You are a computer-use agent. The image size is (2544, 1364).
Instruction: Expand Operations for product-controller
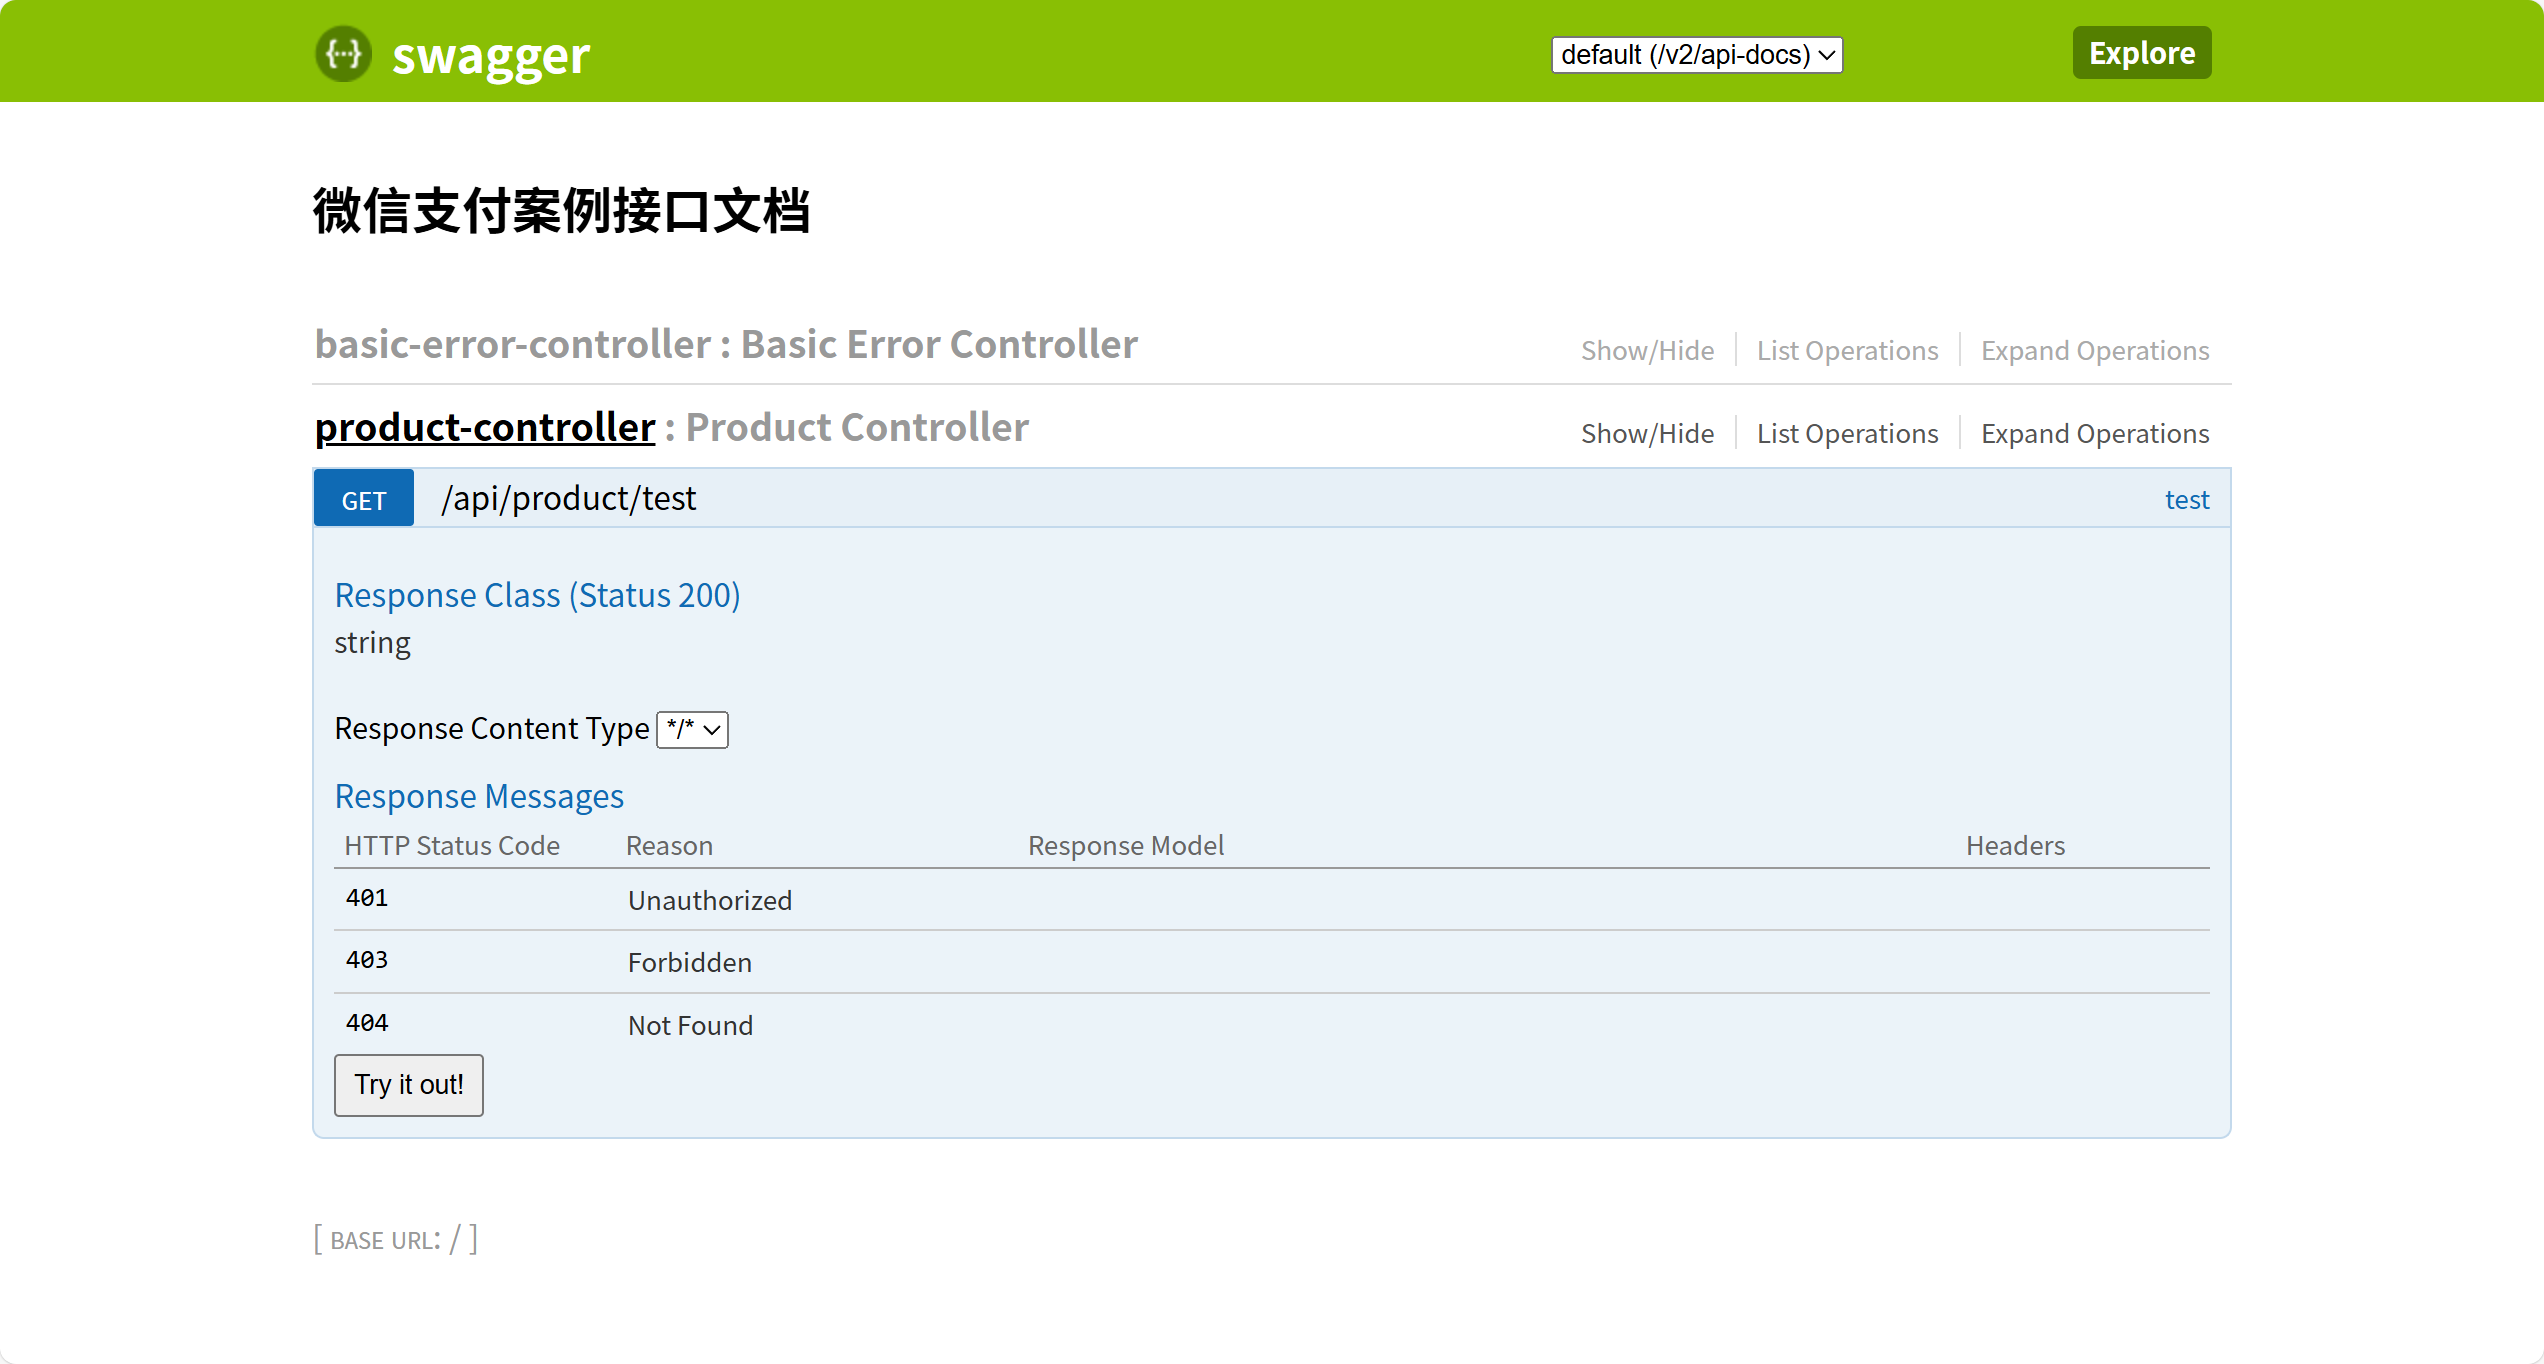tap(2094, 434)
